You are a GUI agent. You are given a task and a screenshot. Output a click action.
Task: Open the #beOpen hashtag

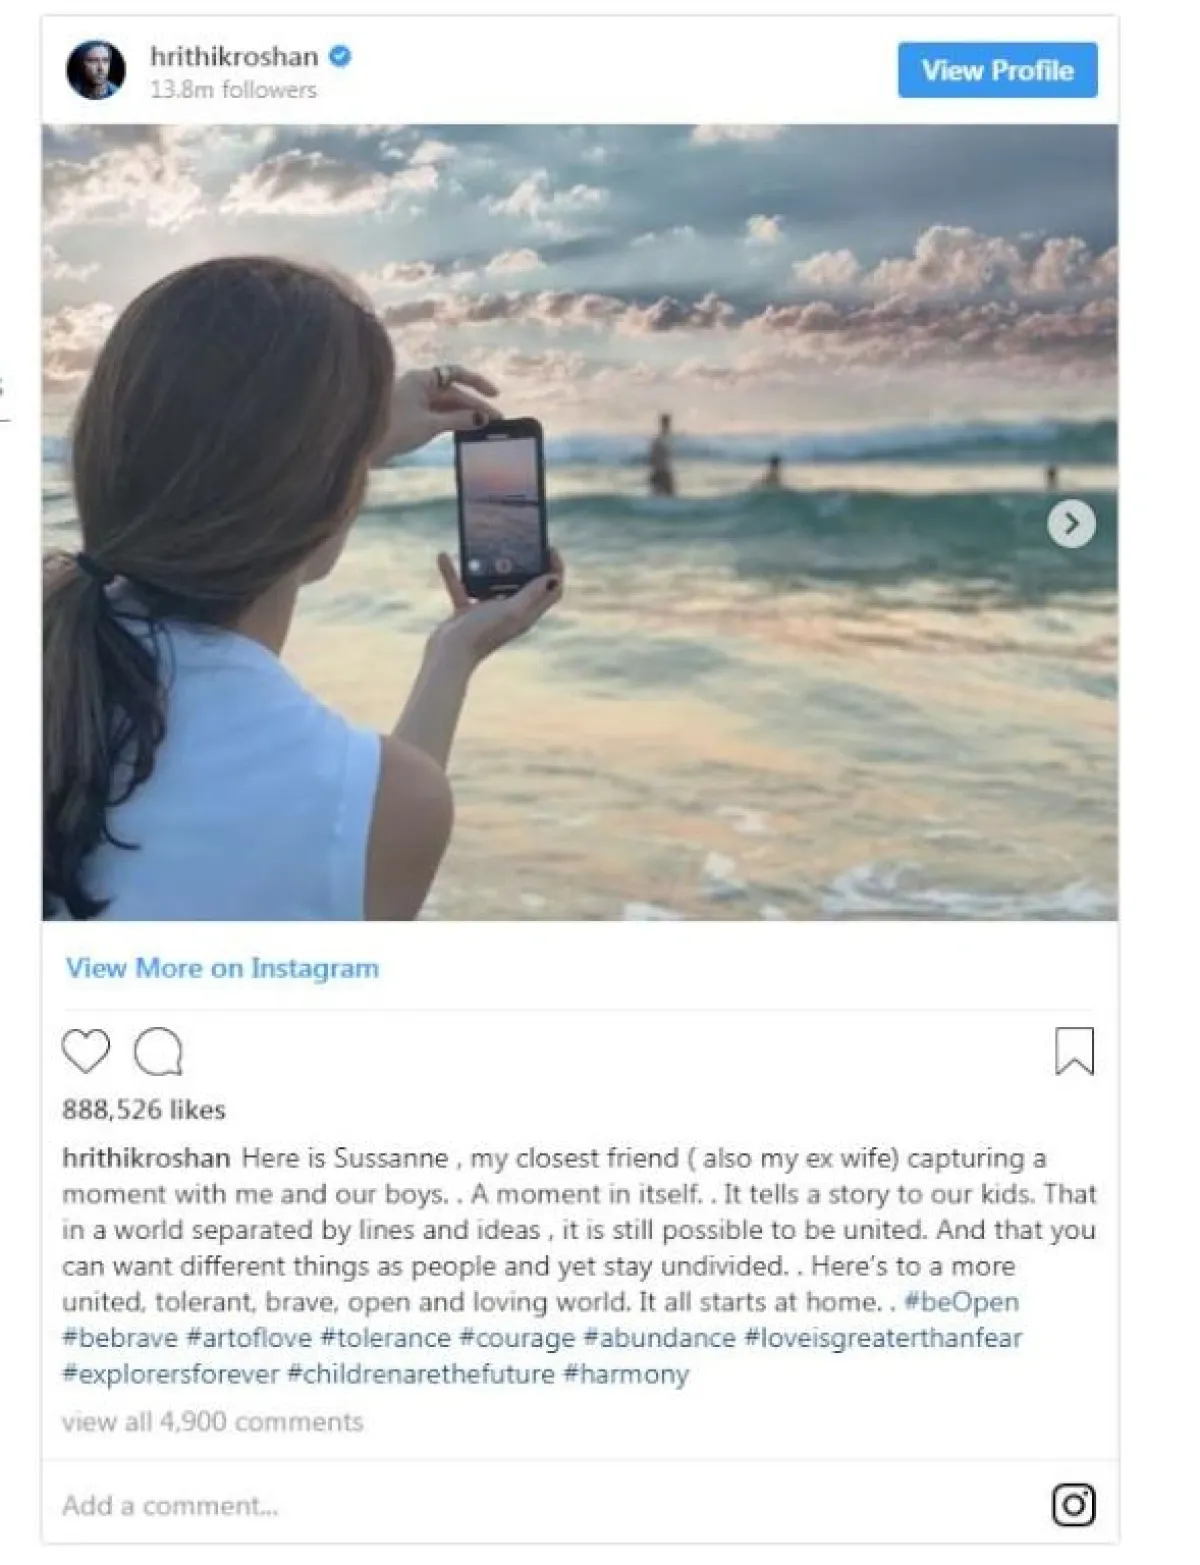click(x=961, y=1302)
